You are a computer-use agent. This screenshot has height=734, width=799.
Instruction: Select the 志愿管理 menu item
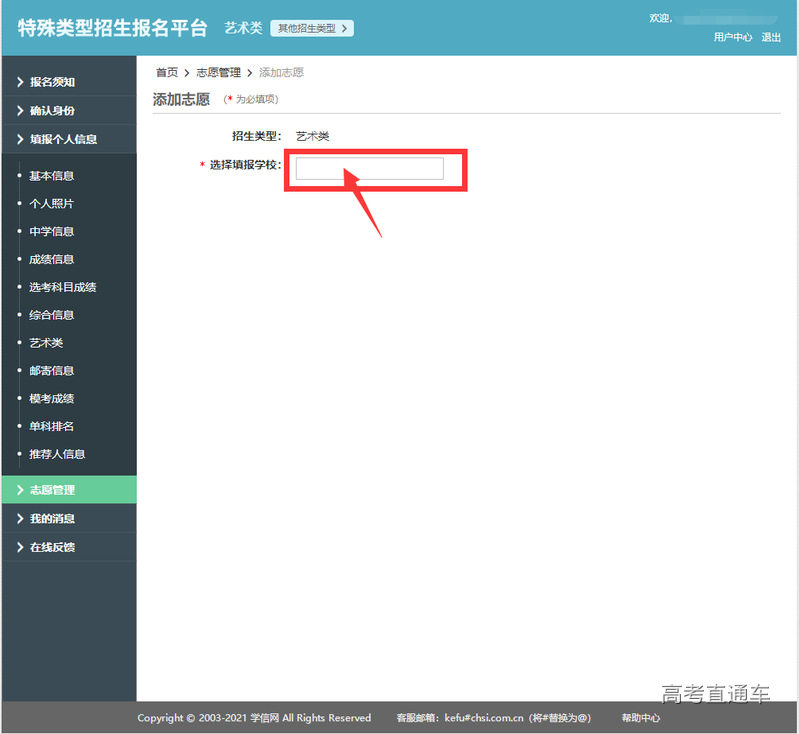coord(52,490)
